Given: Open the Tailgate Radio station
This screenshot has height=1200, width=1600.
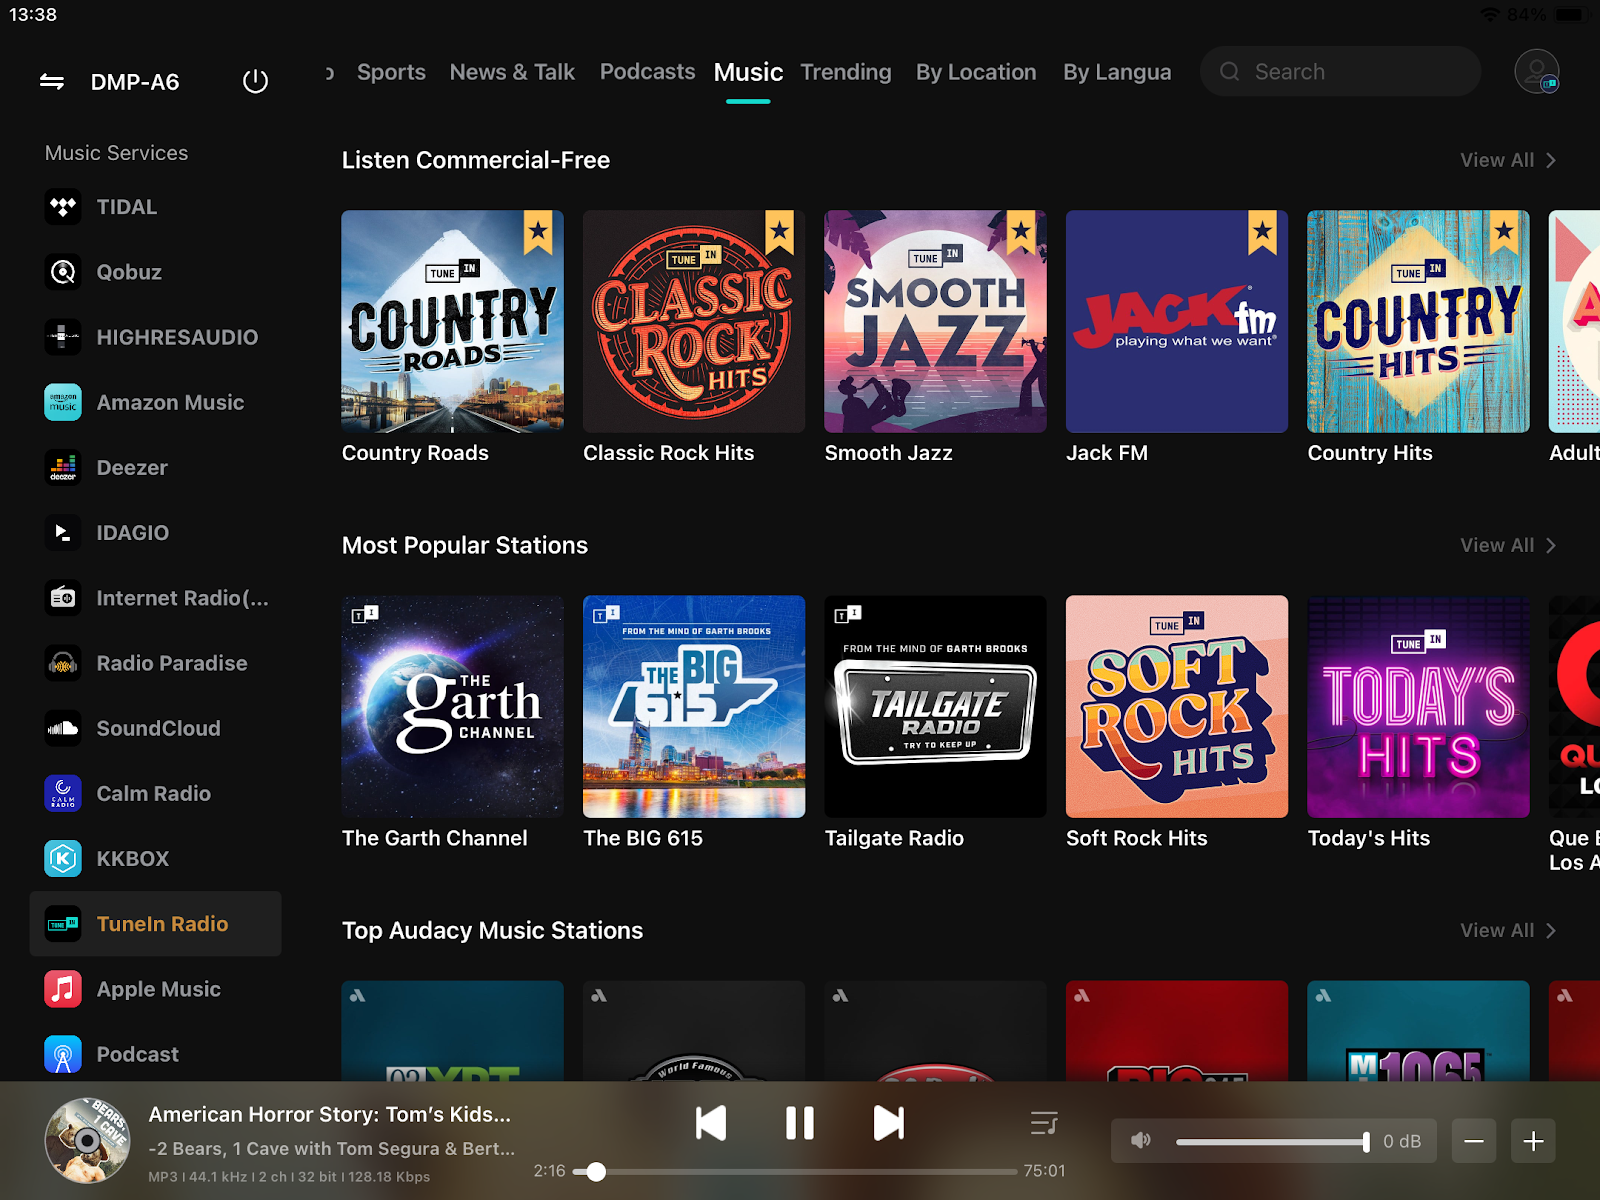Looking at the screenshot, I should point(935,707).
